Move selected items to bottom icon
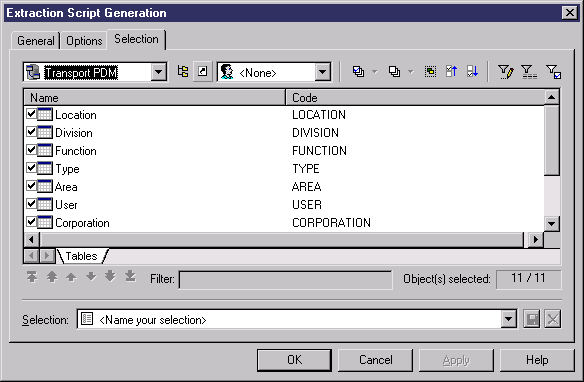The height and width of the screenshot is (382, 584). click(472, 71)
